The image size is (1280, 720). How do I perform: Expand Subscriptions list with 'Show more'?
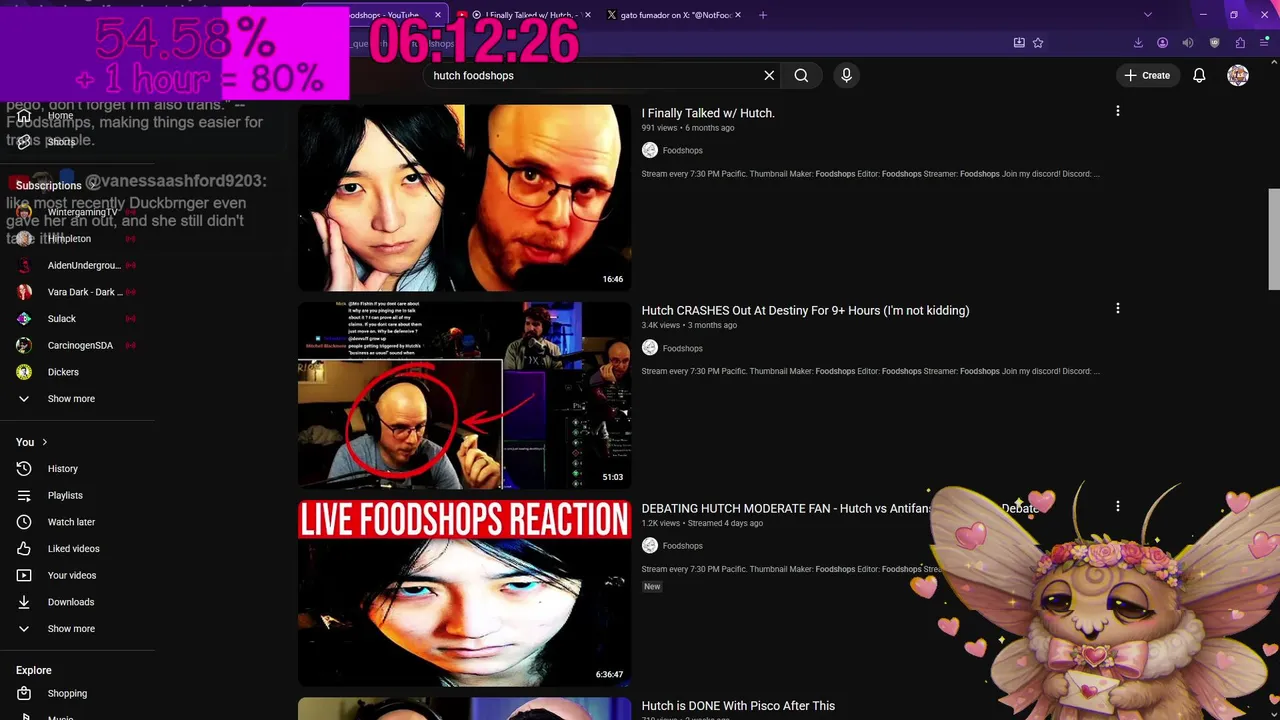point(78,398)
